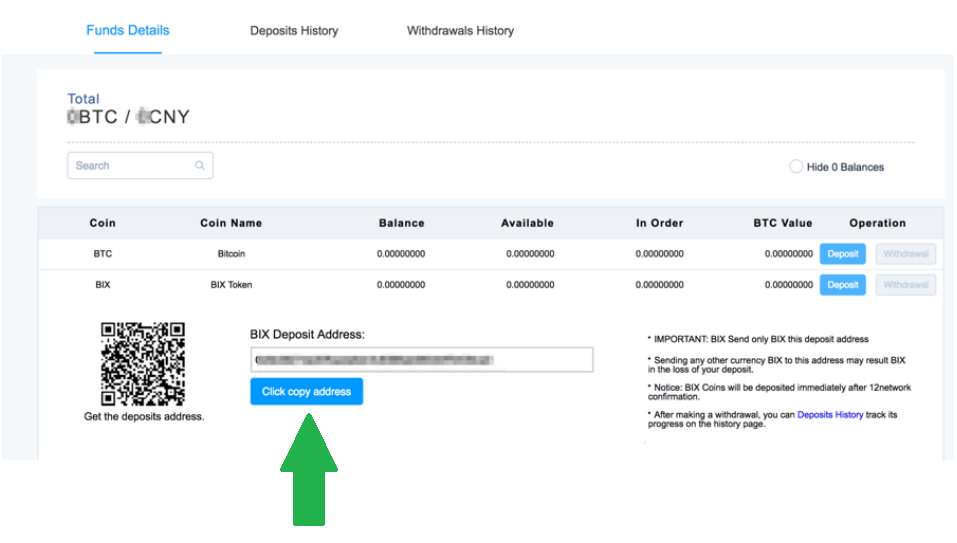Open the Funds Details tab
The image size is (957, 543).
point(128,31)
